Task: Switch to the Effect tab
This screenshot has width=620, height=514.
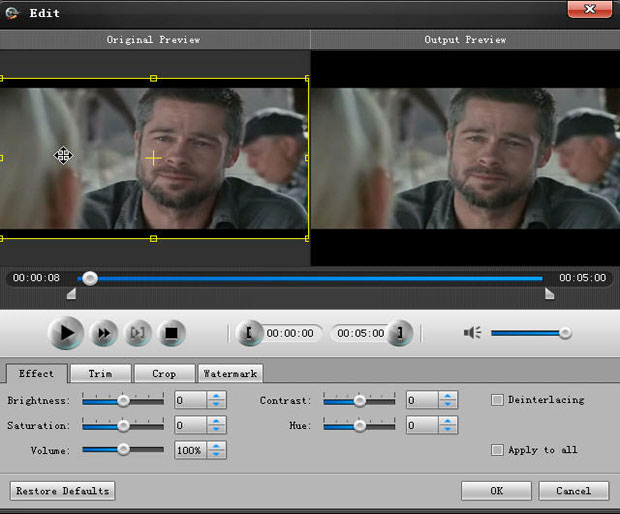Action: click(36, 373)
